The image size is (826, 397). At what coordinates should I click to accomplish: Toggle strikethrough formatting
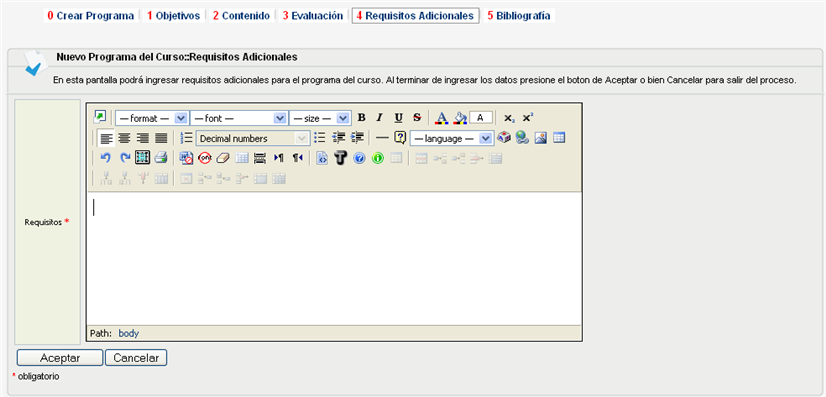click(x=417, y=117)
